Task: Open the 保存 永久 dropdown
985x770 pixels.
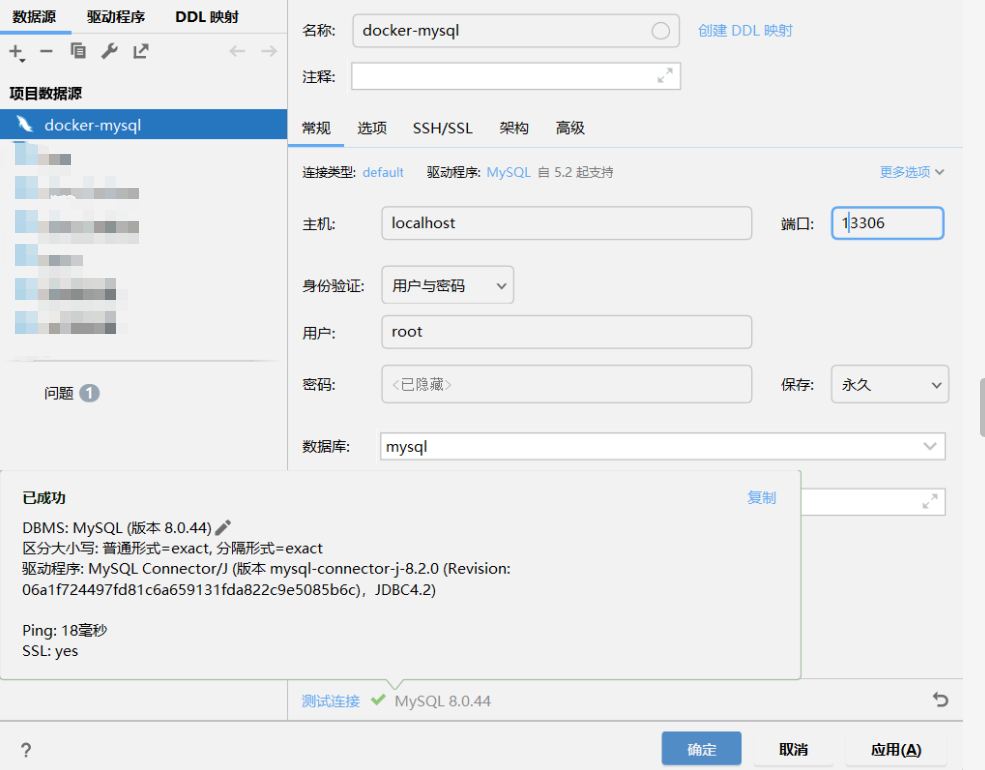Action: pos(890,384)
